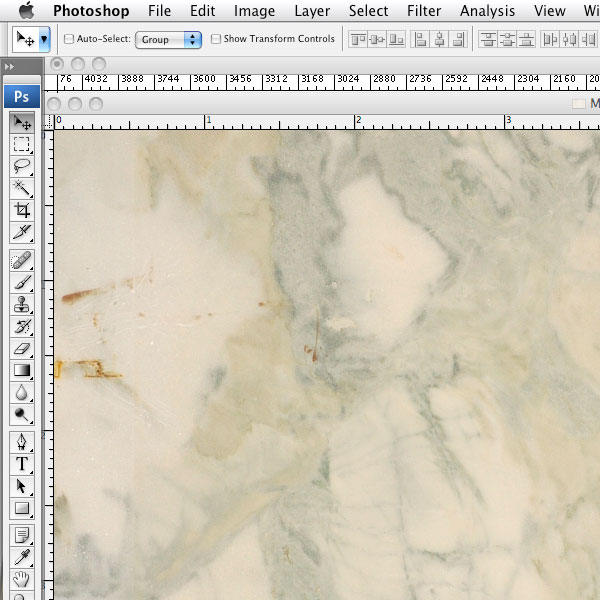Expand the toolbox using double-arrow button

9,66
